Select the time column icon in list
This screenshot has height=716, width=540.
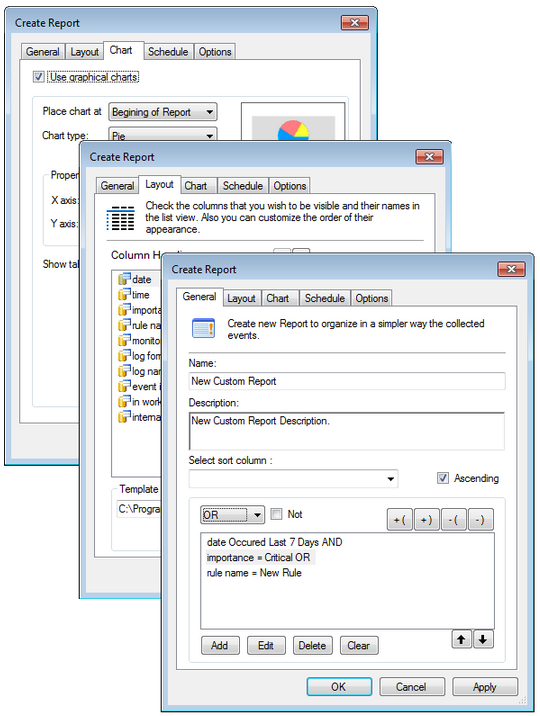124,295
